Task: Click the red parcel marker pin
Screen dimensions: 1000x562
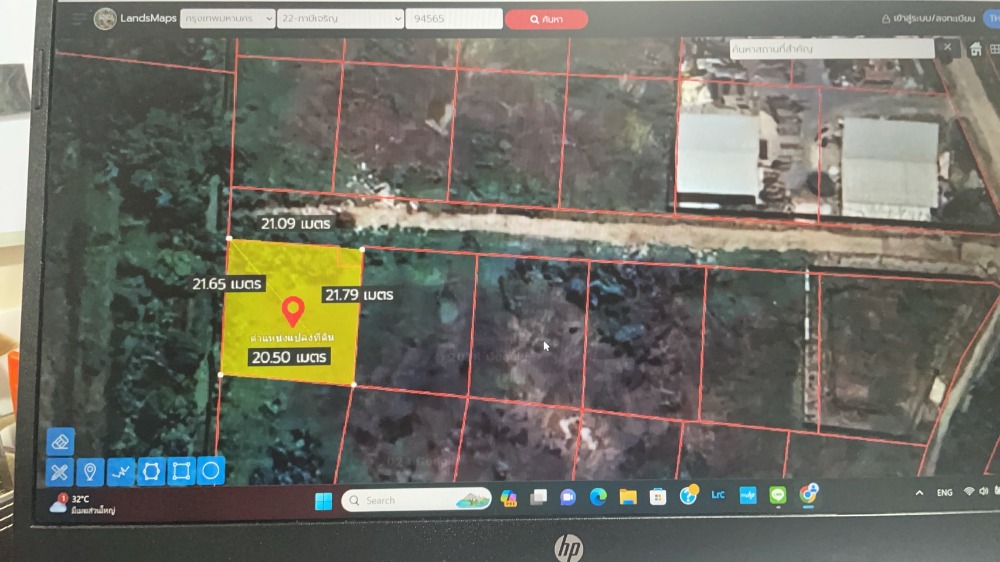Action: (292, 311)
